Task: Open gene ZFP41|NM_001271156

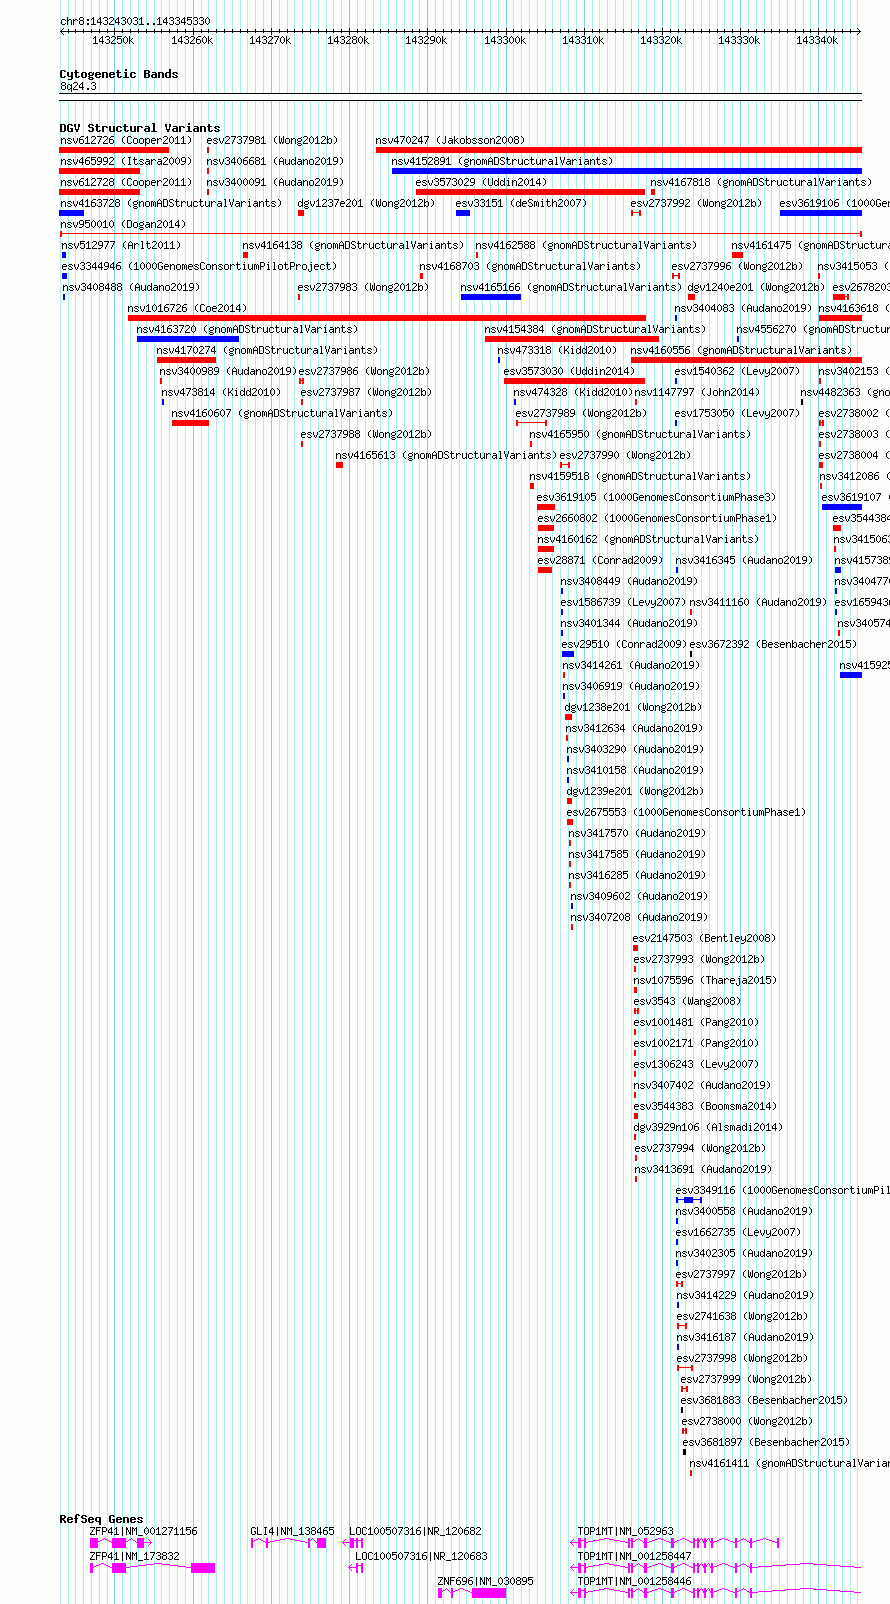Action: [144, 1531]
